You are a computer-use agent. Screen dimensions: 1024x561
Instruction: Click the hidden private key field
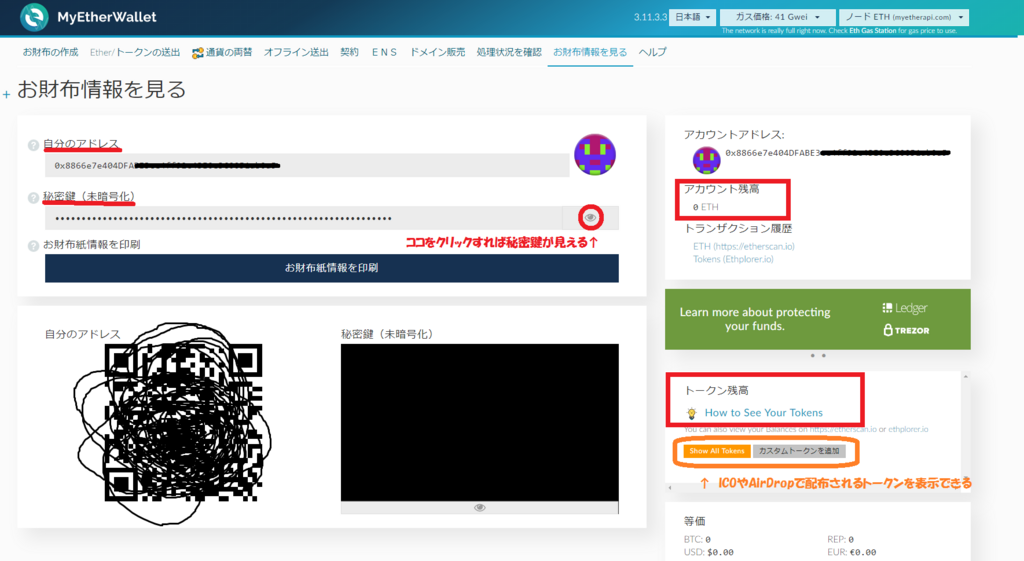click(304, 218)
